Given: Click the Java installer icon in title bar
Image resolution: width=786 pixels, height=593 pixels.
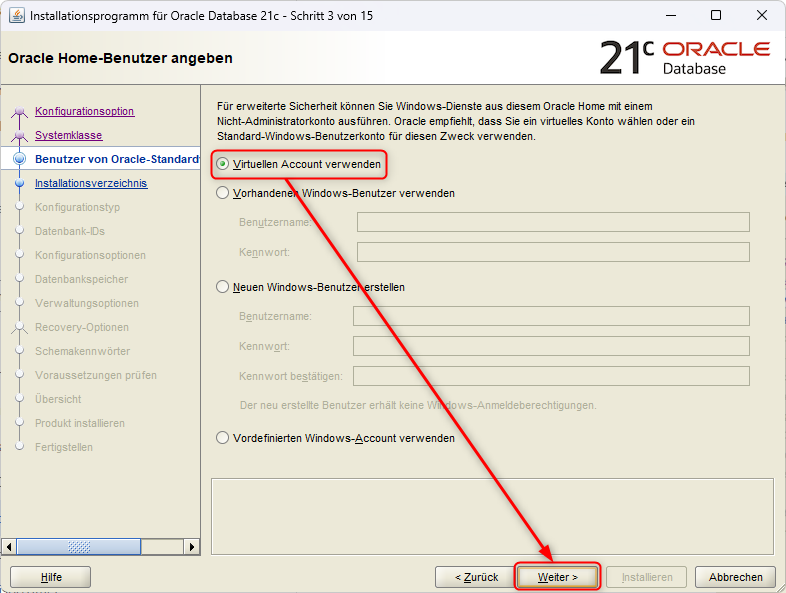Looking at the screenshot, I should click(17, 16).
